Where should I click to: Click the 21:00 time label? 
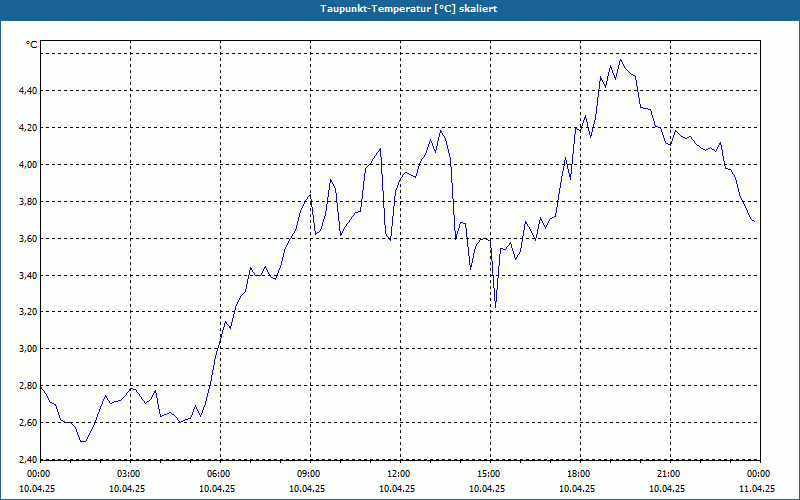pos(670,474)
